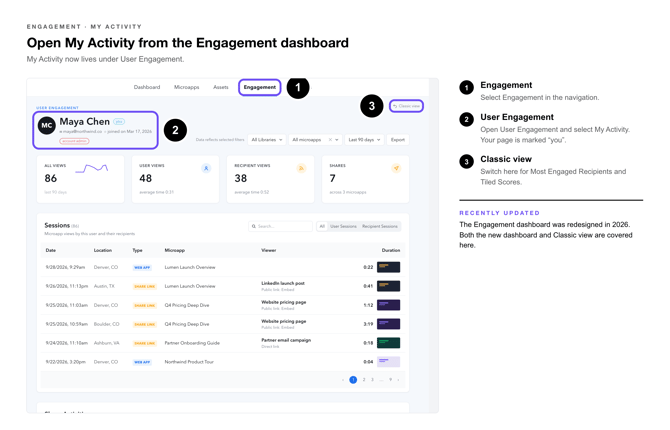
Task: Open the thumbnail for the 1:12 session
Action: [x=388, y=305]
